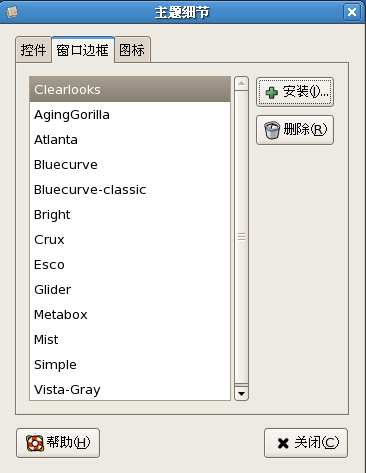Click the scrollbar down arrow
The width and height of the screenshot is (366, 473).
click(x=241, y=394)
